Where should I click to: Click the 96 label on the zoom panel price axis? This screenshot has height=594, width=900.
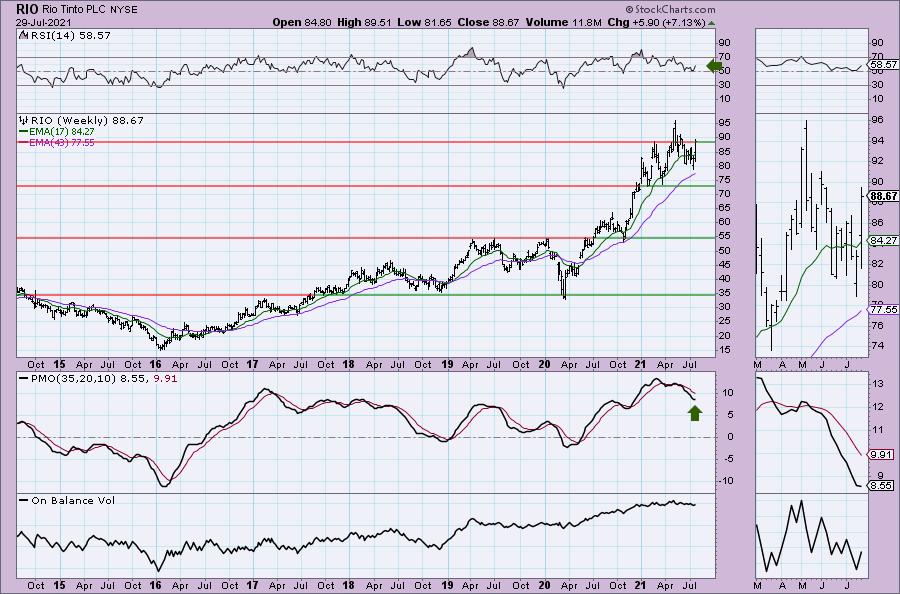tap(877, 119)
